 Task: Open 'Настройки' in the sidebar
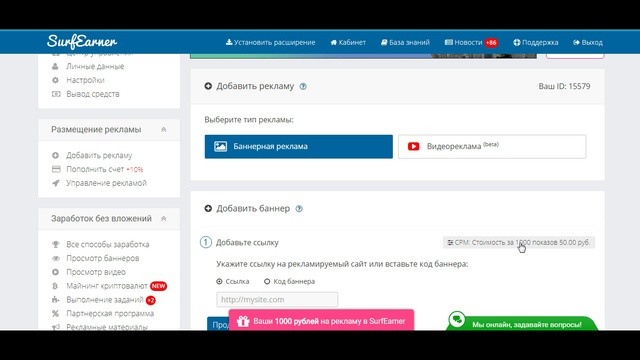pyautogui.click(x=85, y=80)
